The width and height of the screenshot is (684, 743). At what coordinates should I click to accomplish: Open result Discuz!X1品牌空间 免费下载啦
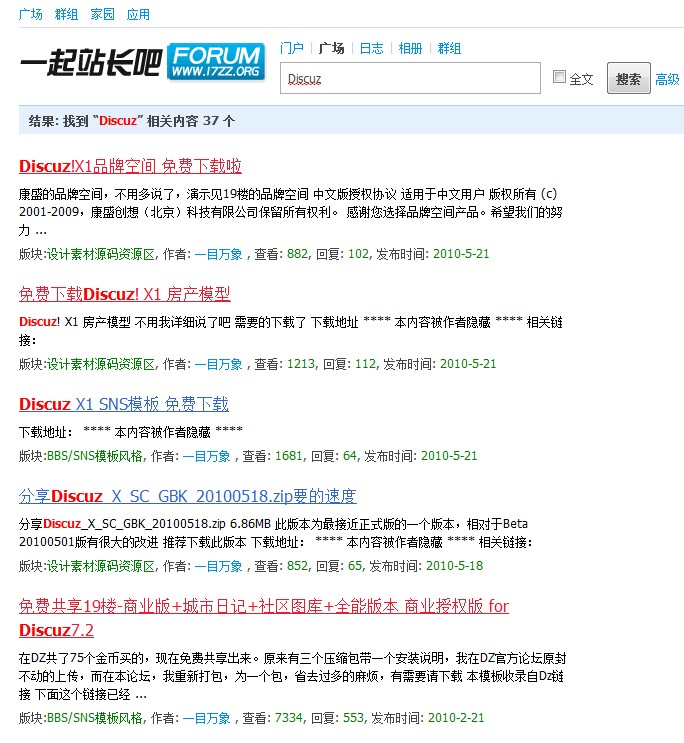point(130,166)
